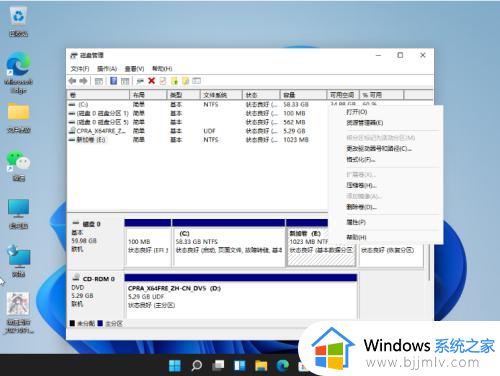Screen dimensions: 500x376
Task: Sort by the 容量 column header
Action: pos(303,95)
